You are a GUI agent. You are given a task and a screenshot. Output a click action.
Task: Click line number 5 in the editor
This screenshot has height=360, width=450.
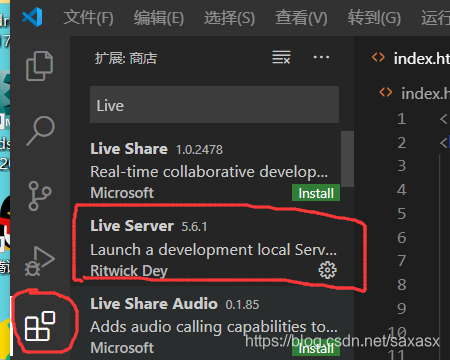pos(402,213)
